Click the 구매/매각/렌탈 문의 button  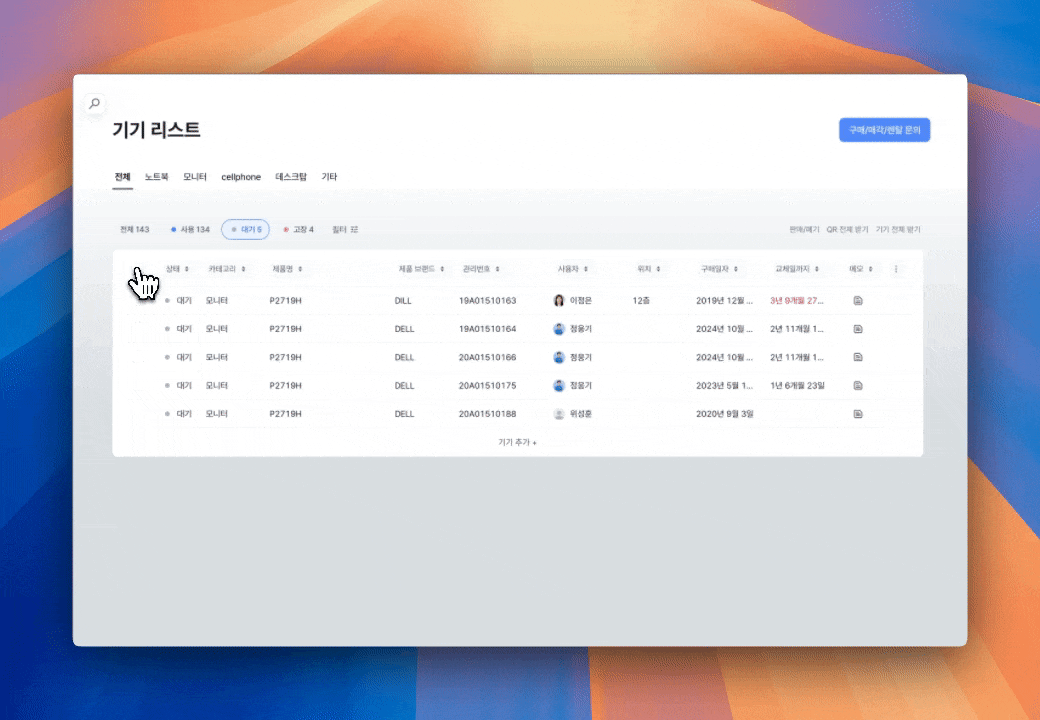click(x=884, y=130)
